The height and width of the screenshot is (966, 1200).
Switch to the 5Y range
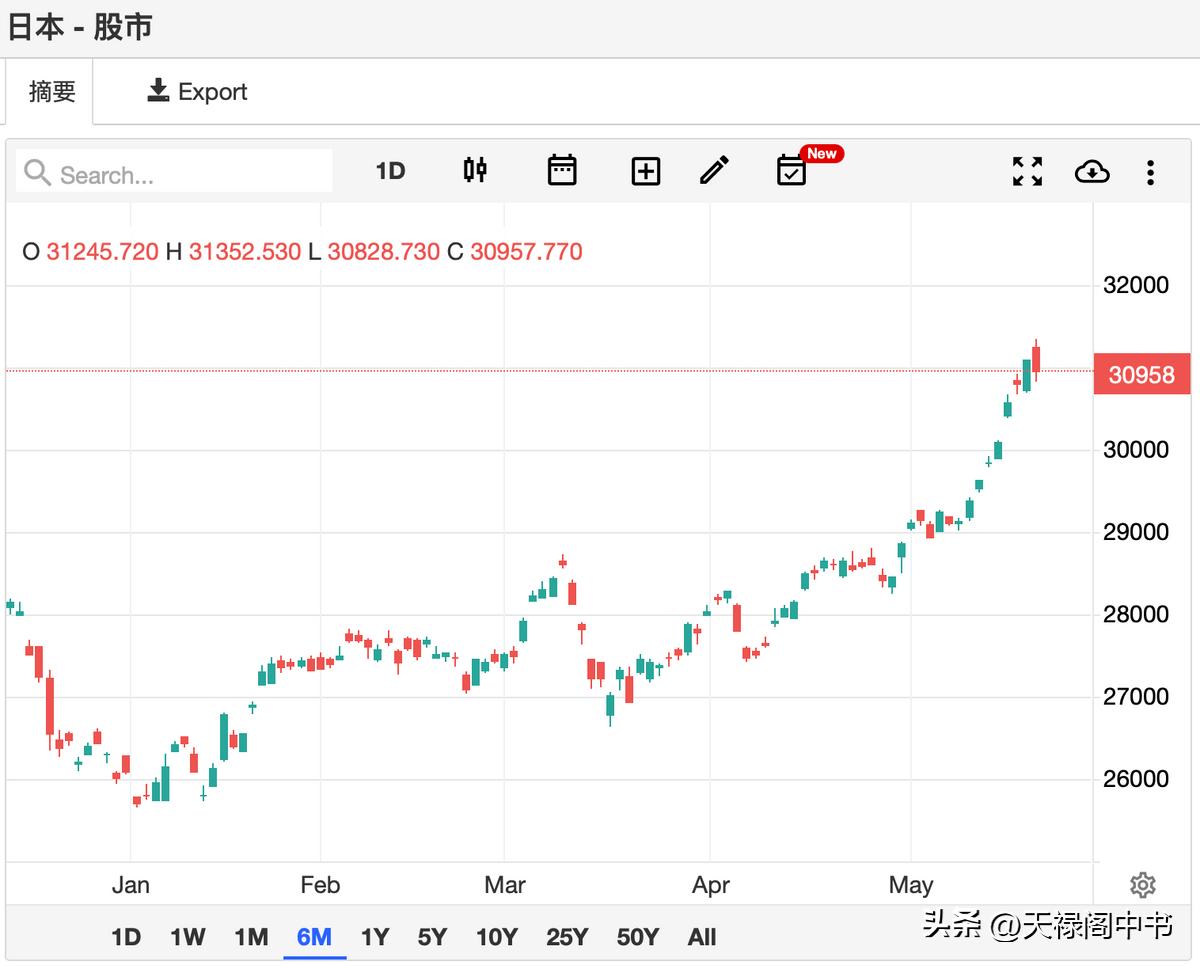(x=432, y=937)
